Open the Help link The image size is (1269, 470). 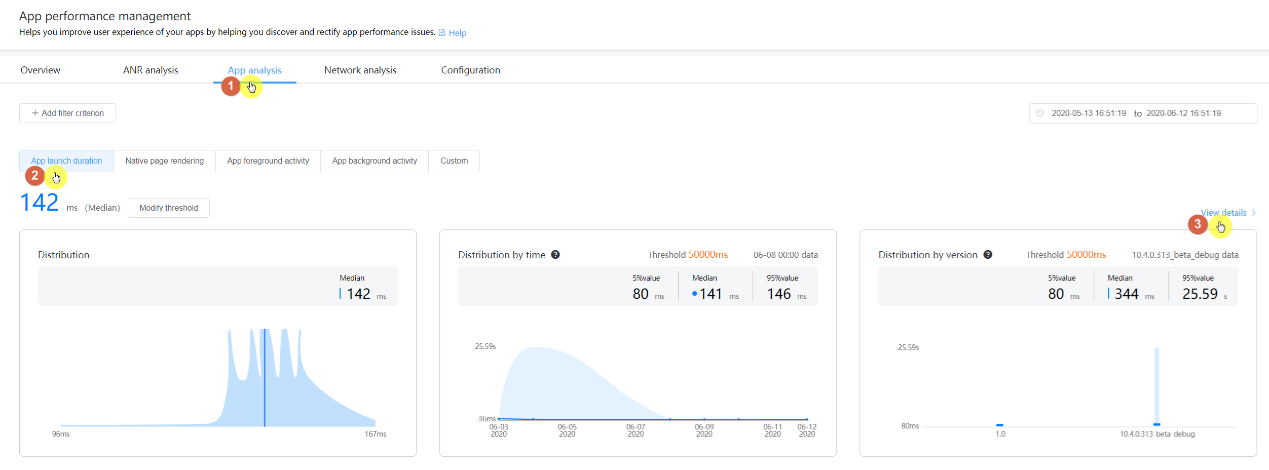pyautogui.click(x=457, y=33)
